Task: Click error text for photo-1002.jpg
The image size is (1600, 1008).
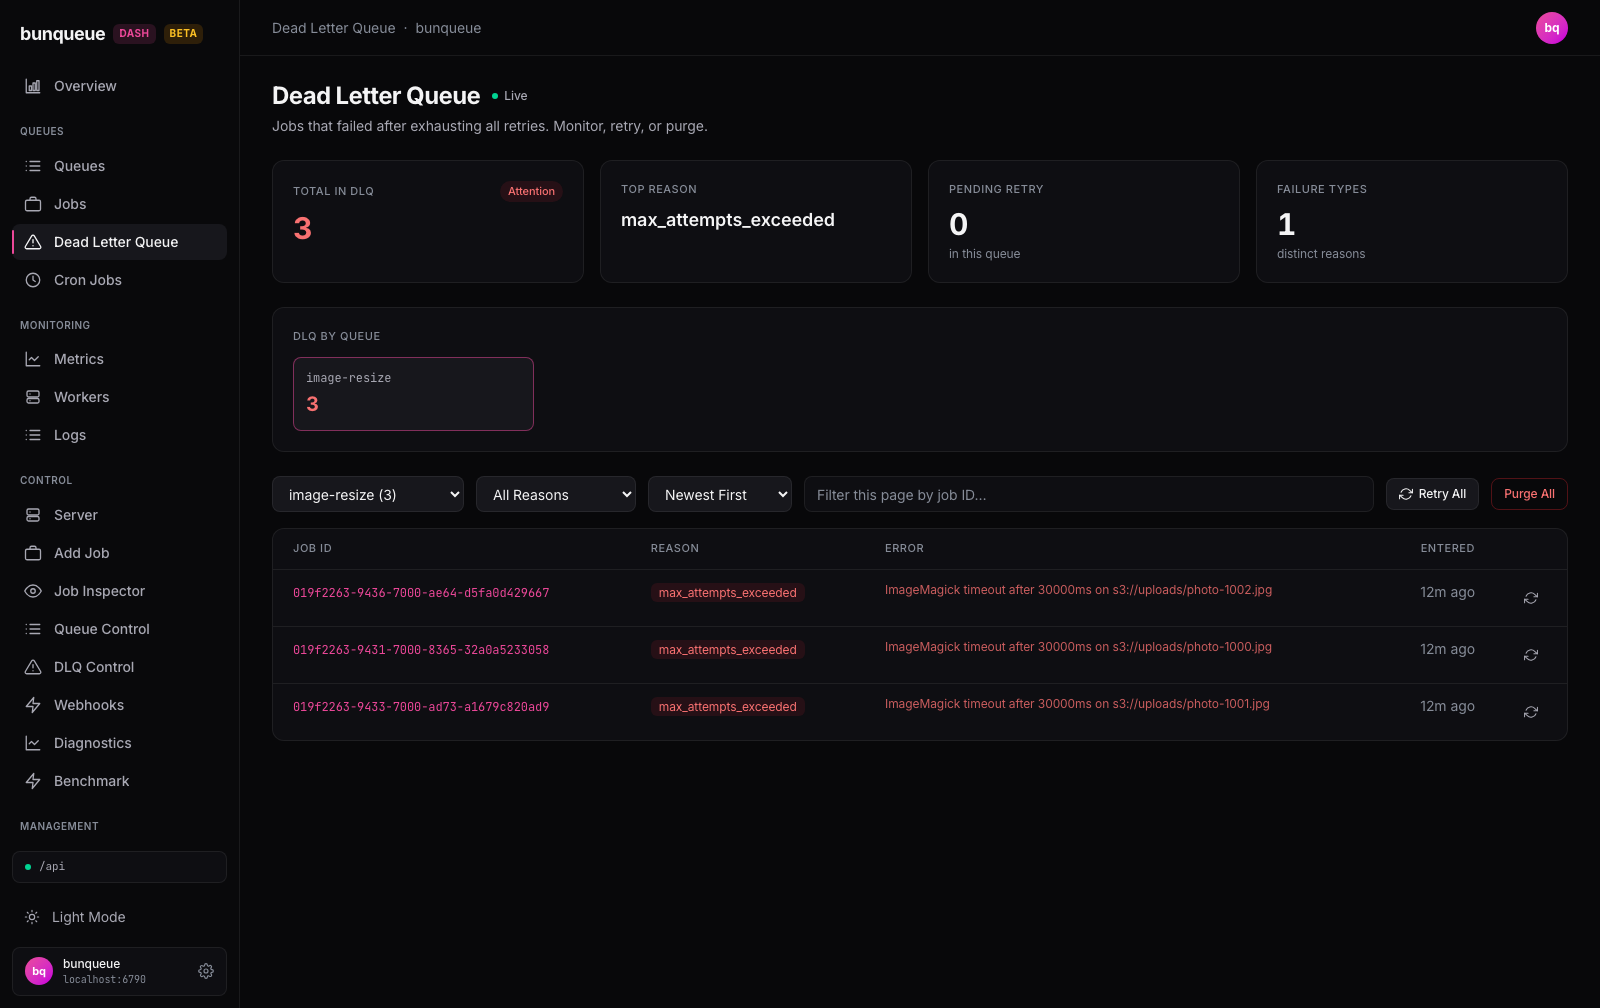Action: (x=1078, y=590)
